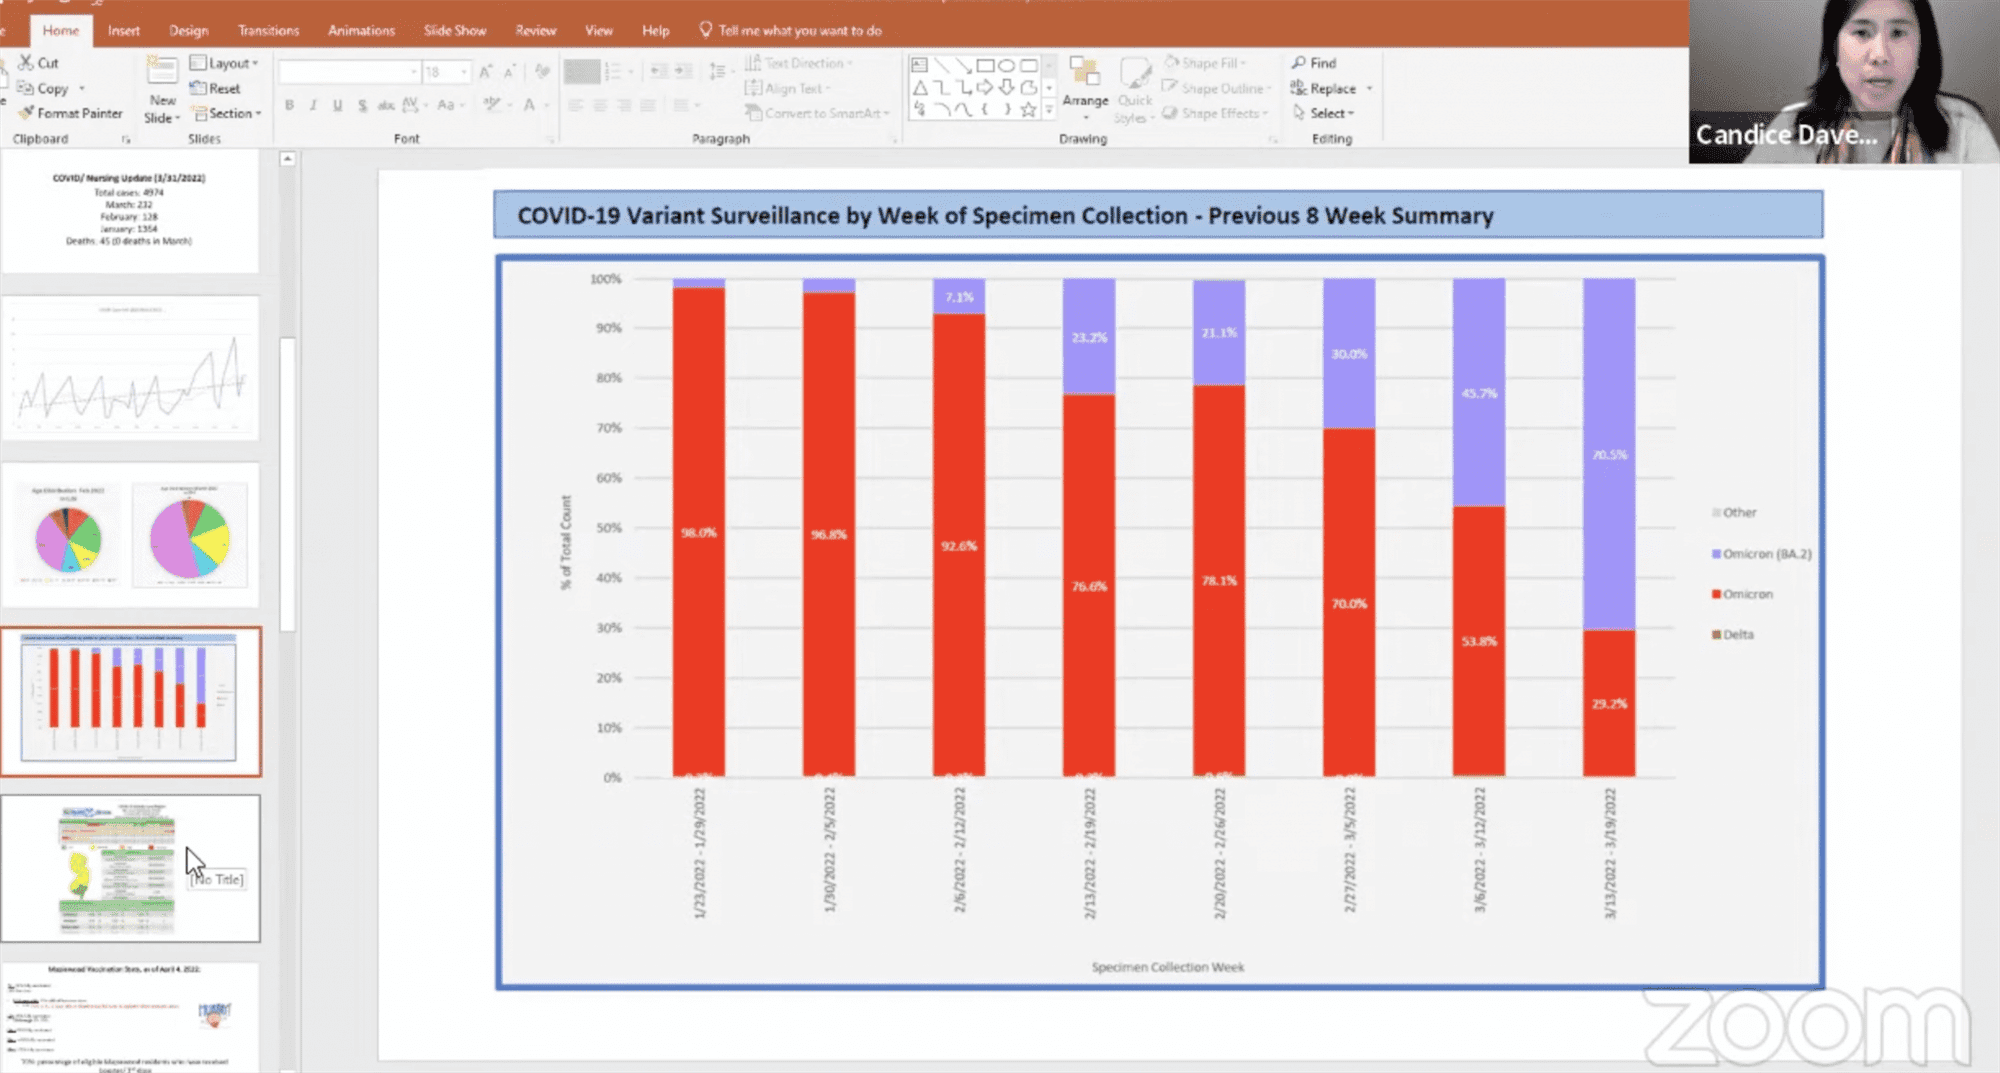The width and height of the screenshot is (2000, 1073).
Task: Open the Insert ribbon tab
Action: tap(124, 30)
